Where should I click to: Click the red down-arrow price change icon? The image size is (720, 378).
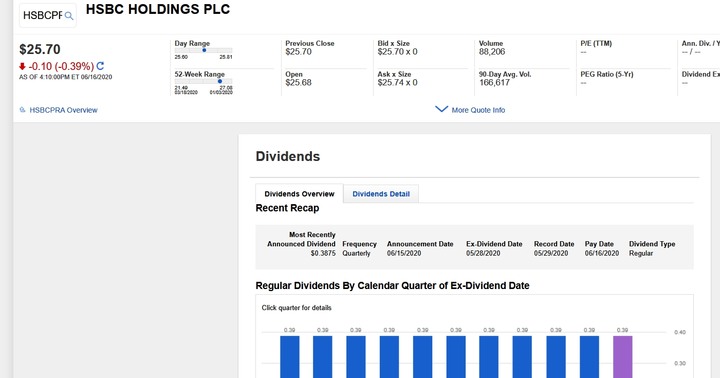click(x=22, y=67)
